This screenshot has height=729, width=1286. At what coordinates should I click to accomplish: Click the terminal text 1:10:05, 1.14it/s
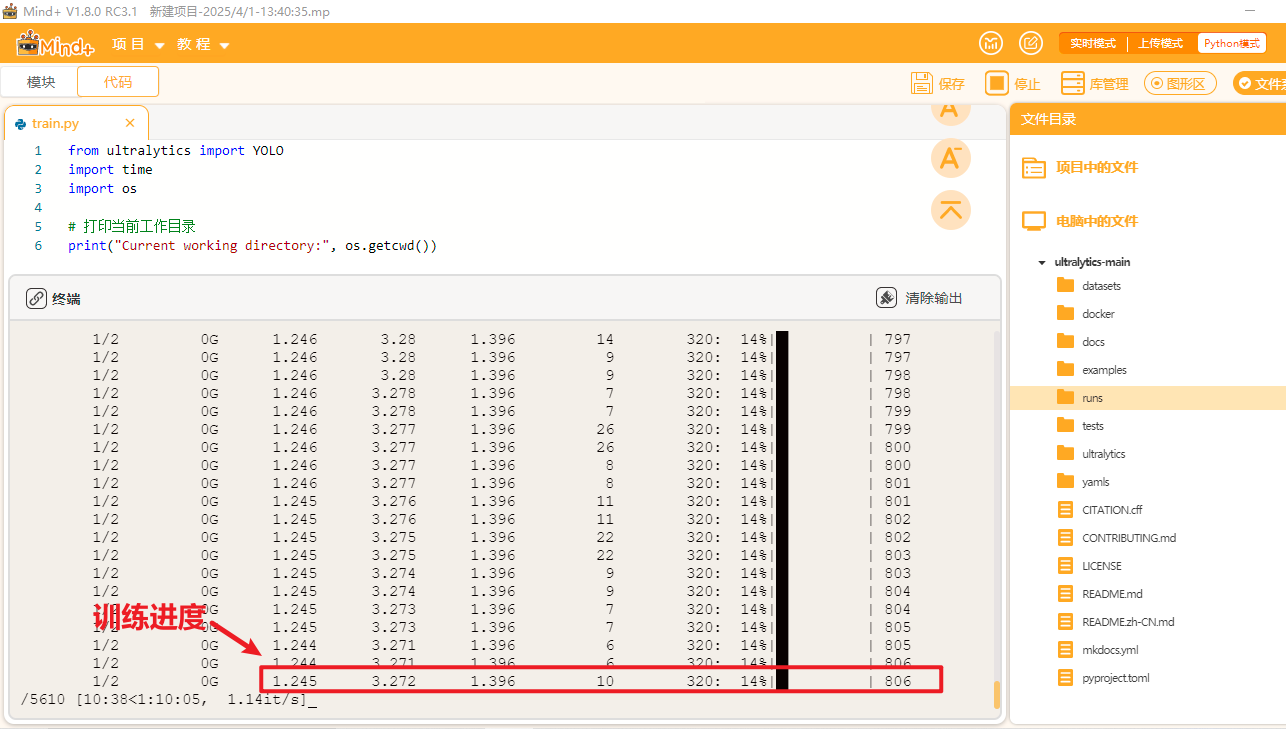point(221,699)
